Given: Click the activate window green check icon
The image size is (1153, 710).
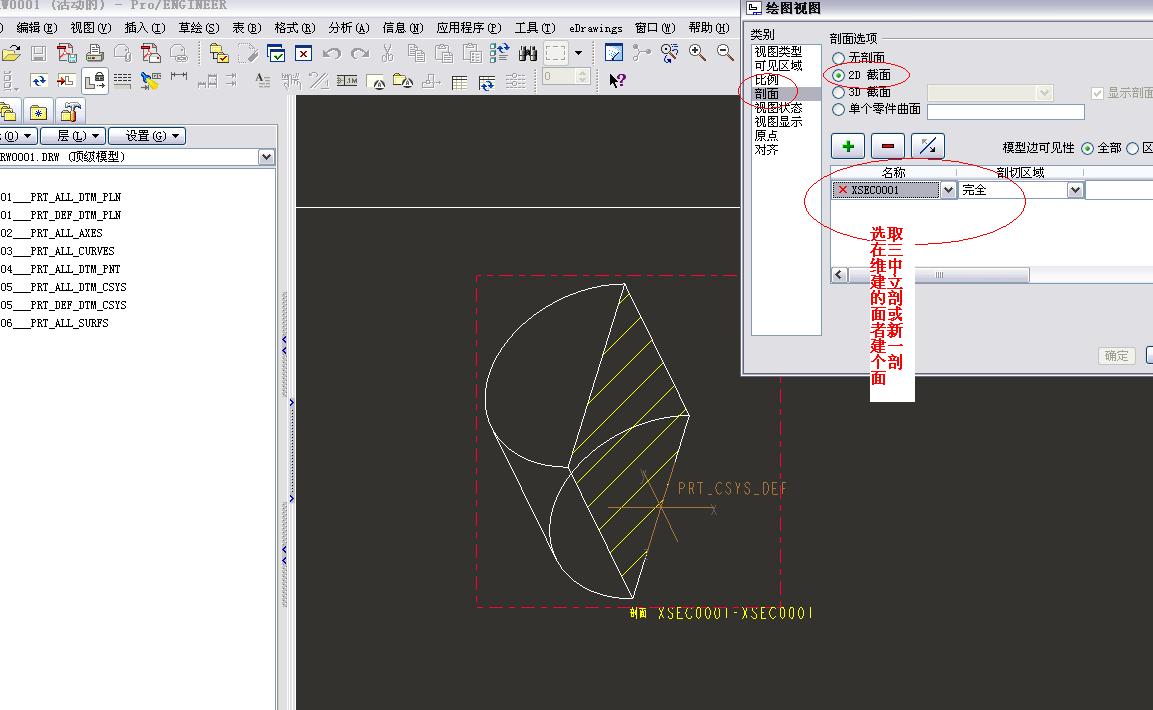Looking at the screenshot, I should tap(276, 53).
